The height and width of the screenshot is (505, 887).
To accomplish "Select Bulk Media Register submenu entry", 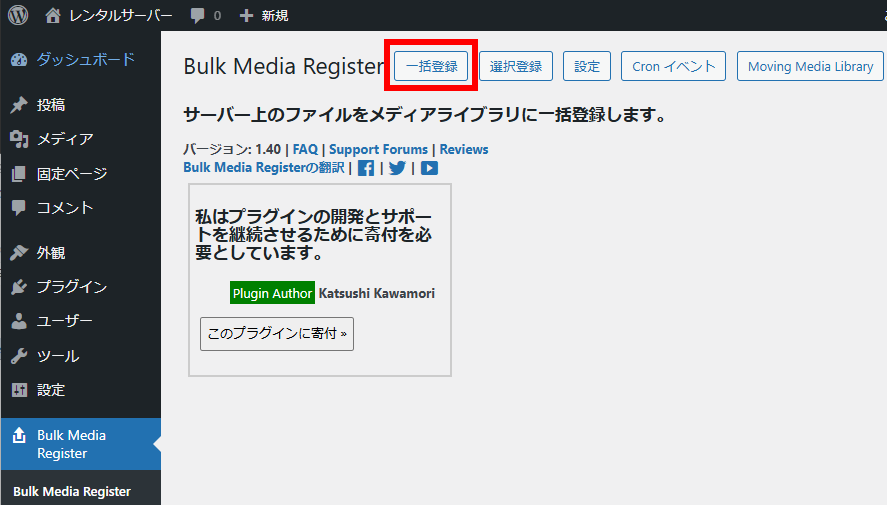I will point(72,491).
